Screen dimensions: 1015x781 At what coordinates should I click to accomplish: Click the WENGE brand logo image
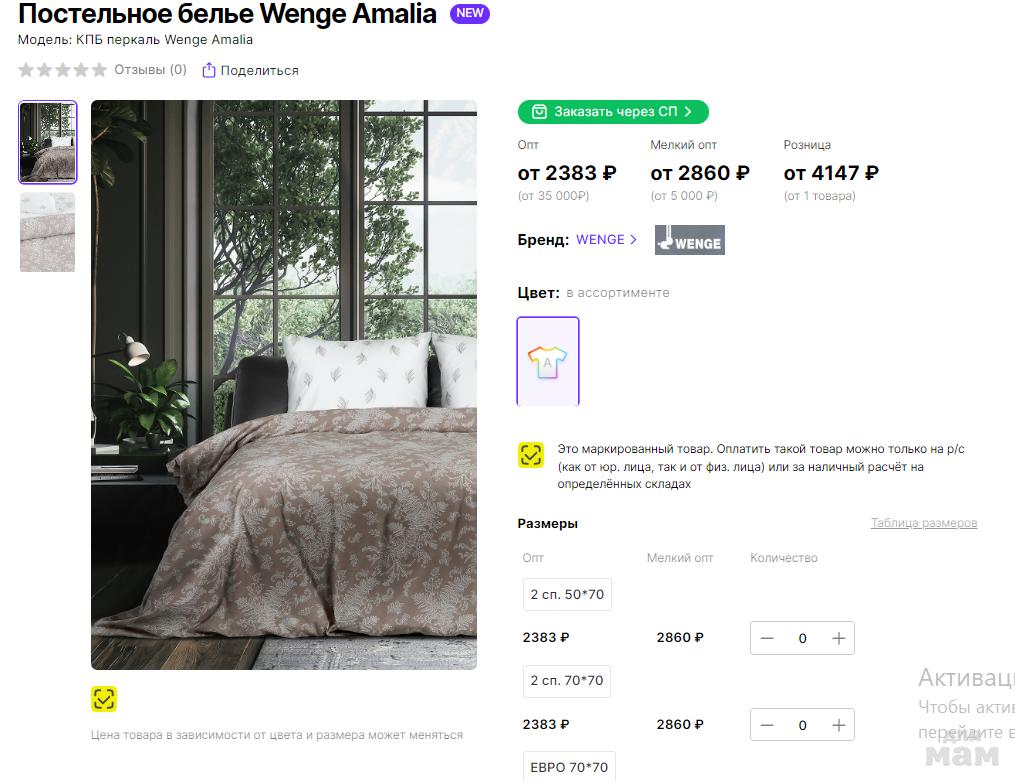(689, 240)
